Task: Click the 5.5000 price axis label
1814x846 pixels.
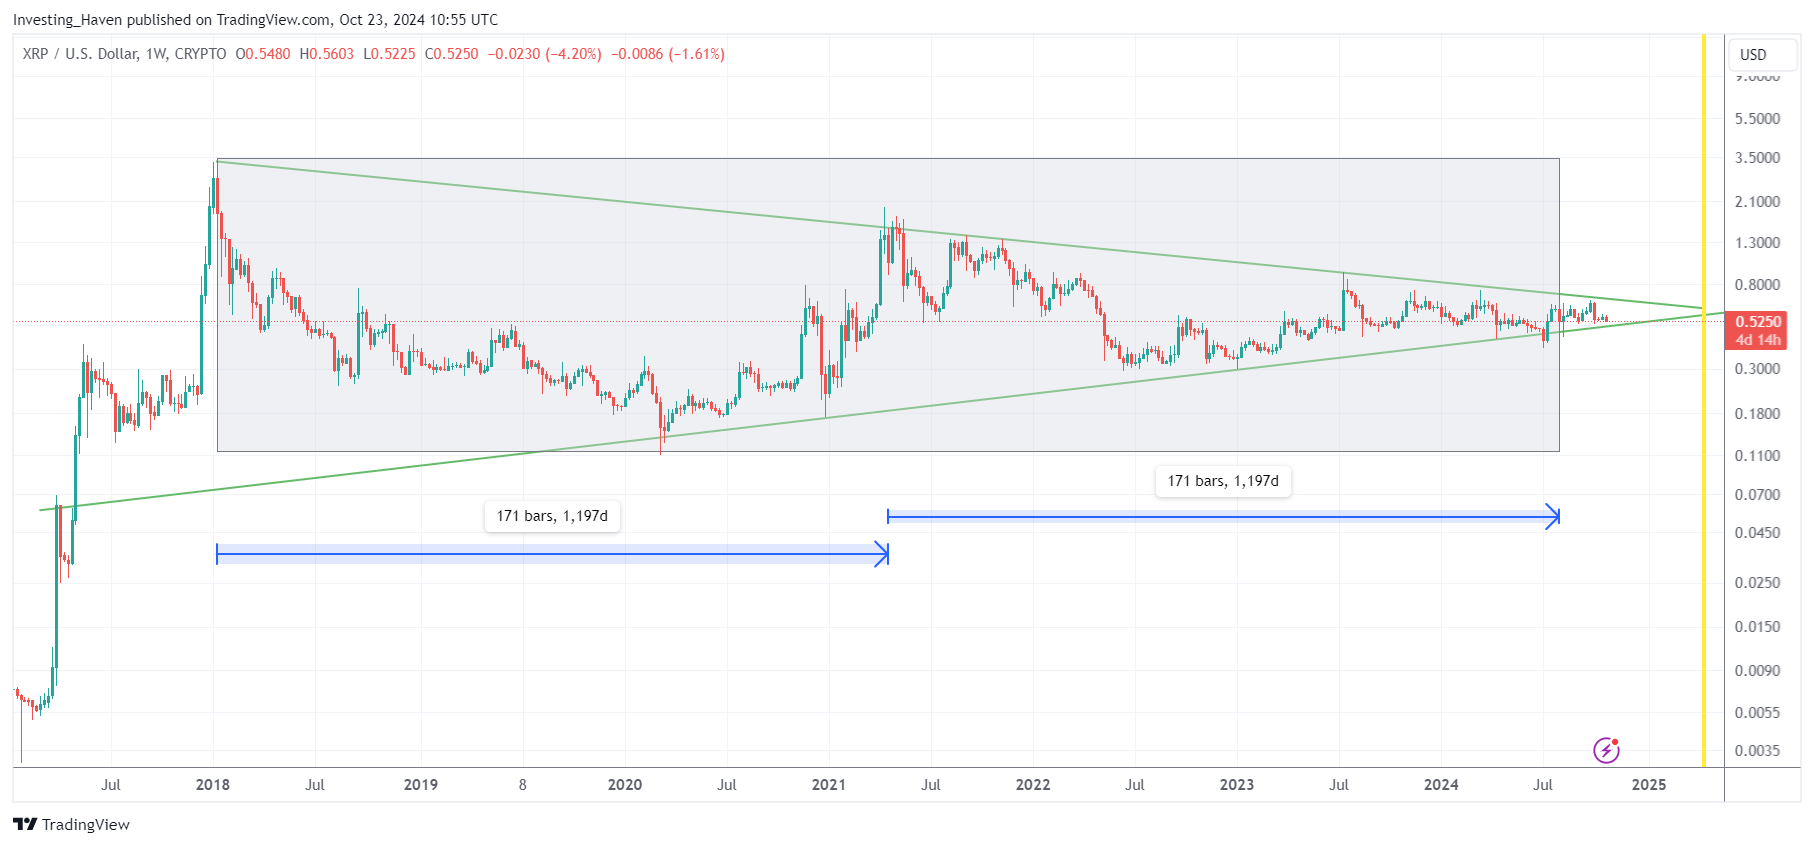Action: (x=1758, y=118)
